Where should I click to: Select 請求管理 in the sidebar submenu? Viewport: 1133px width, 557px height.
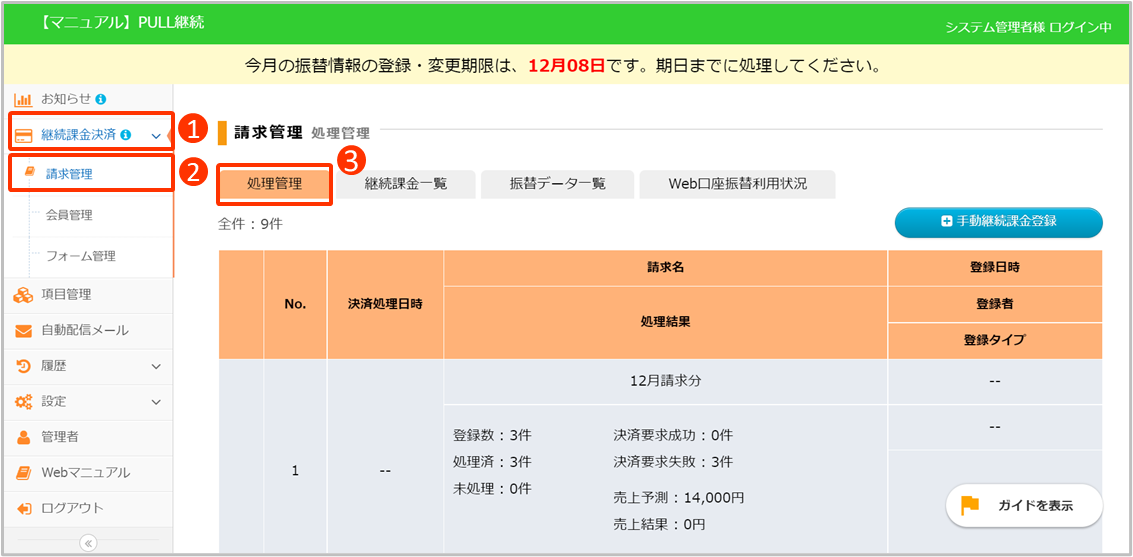69,174
